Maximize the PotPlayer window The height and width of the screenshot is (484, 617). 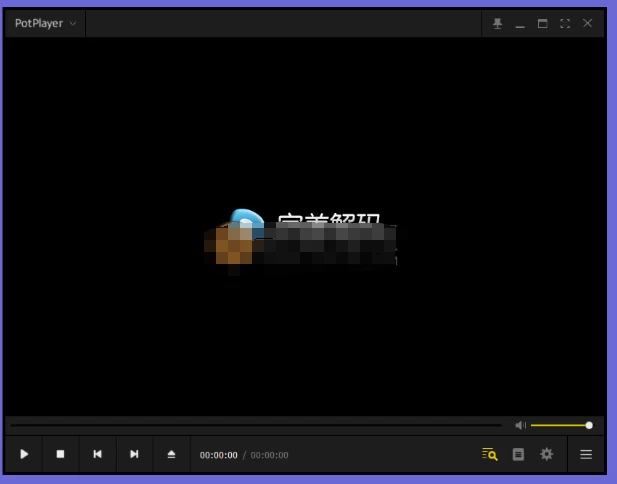(543, 24)
